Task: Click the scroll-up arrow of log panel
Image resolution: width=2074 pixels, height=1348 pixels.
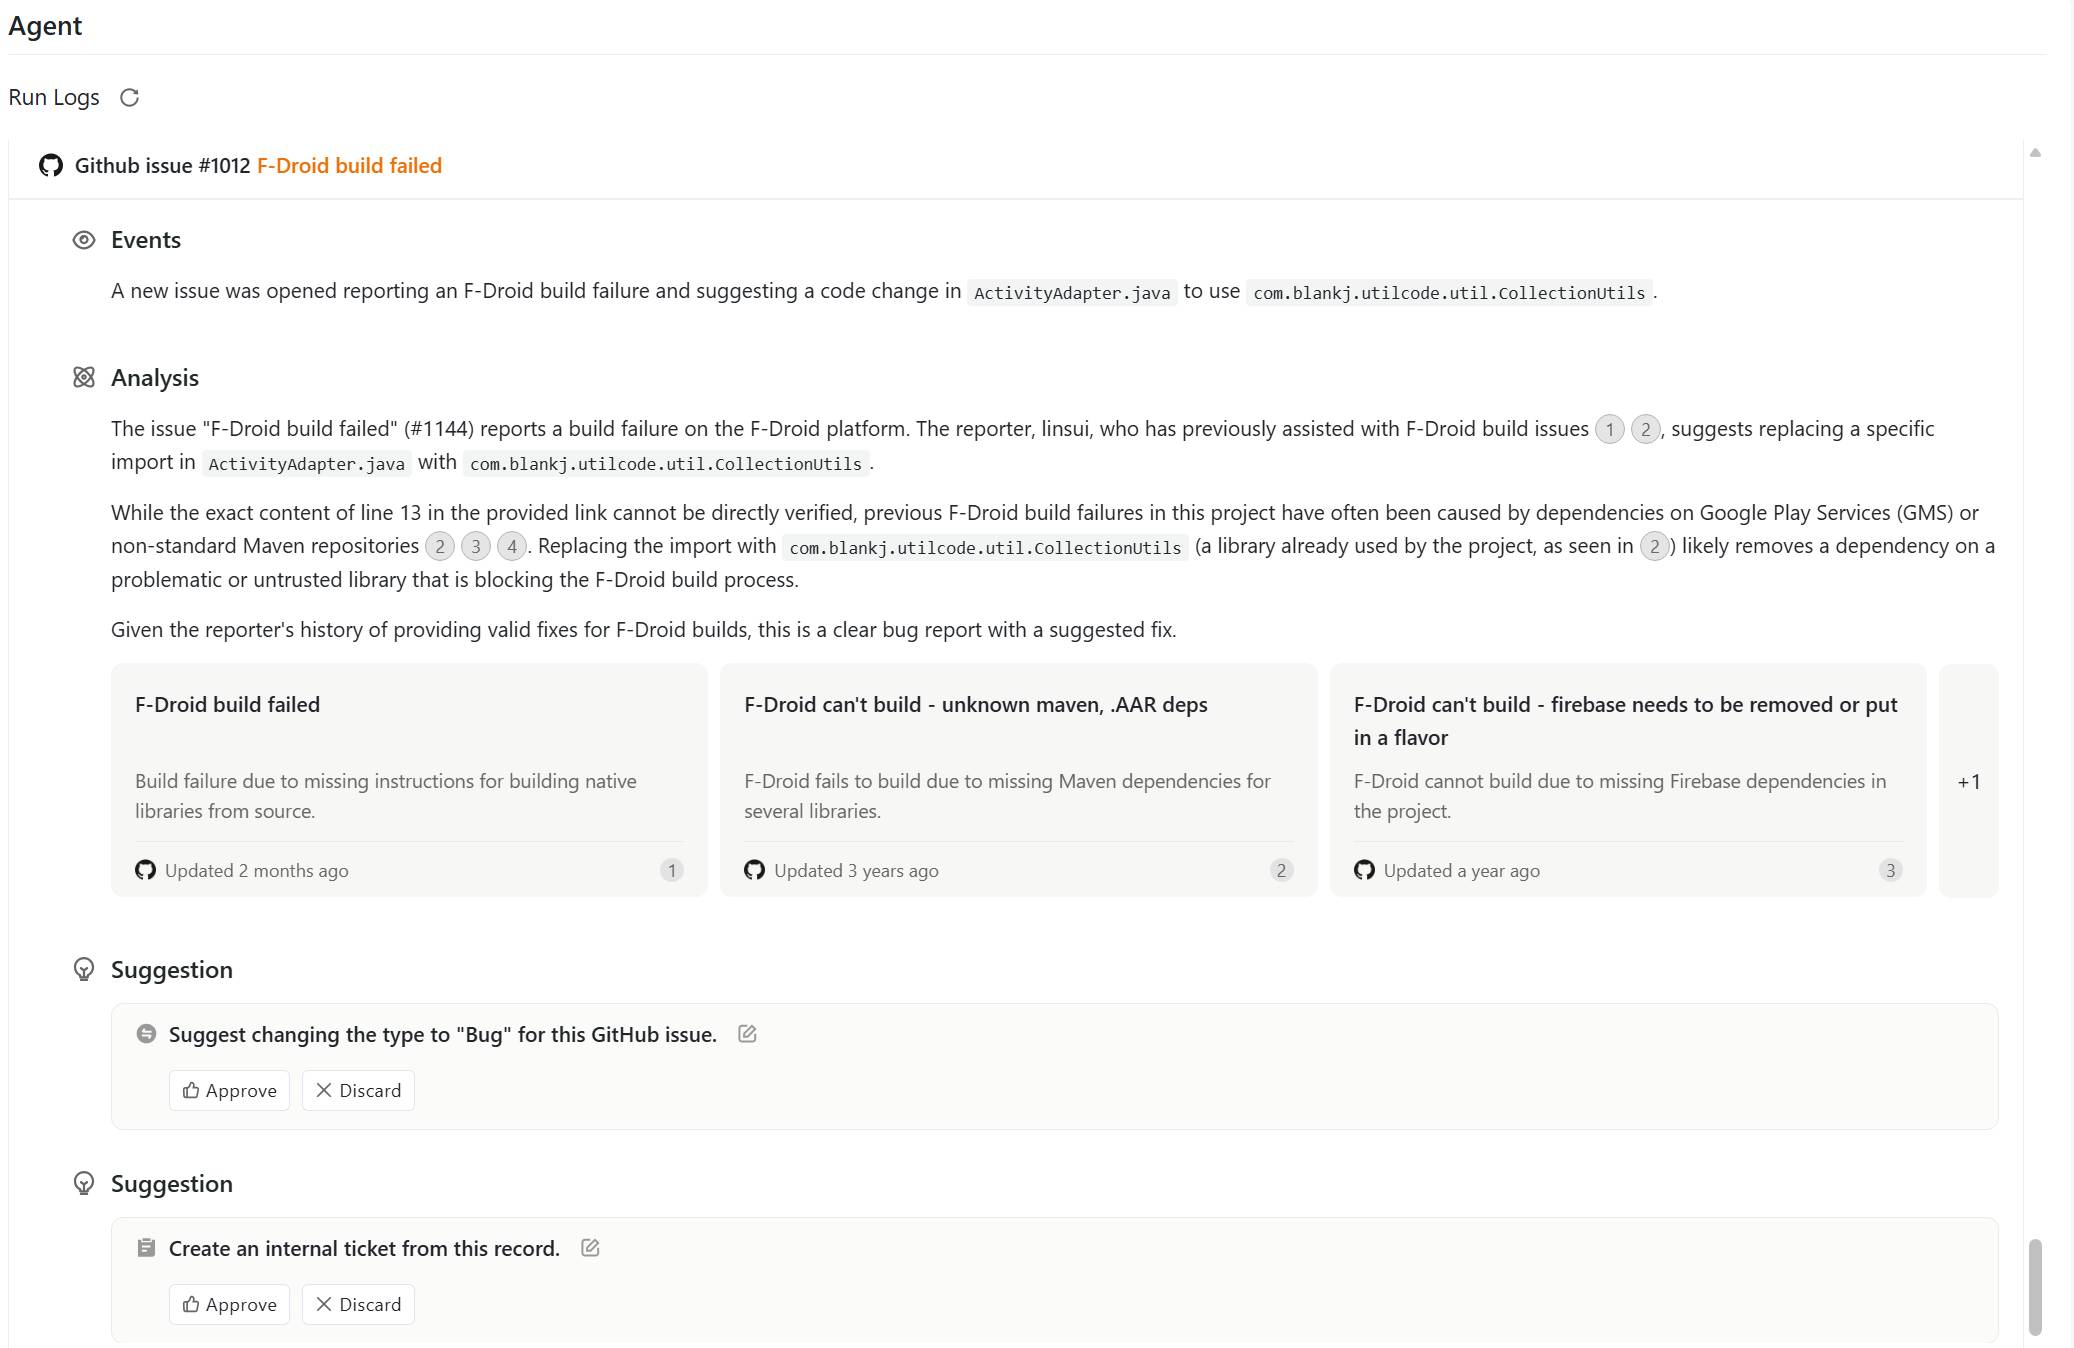Action: [x=2035, y=153]
